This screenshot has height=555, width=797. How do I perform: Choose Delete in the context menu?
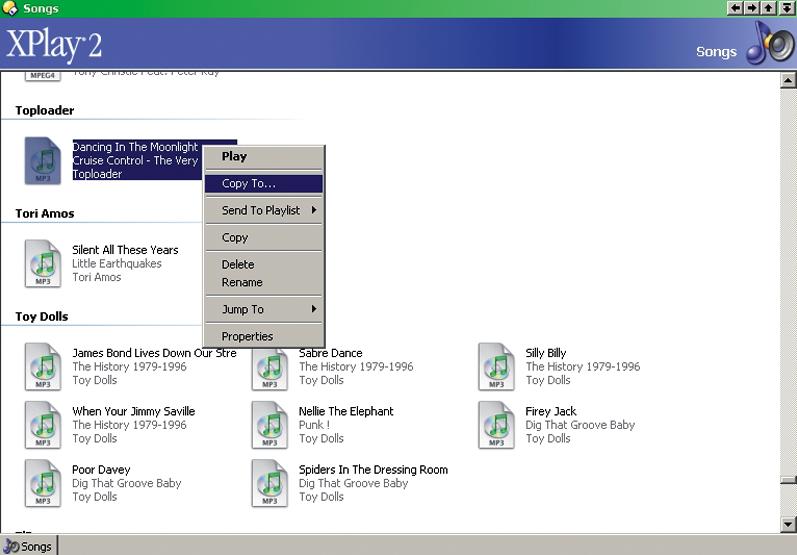(x=263, y=264)
